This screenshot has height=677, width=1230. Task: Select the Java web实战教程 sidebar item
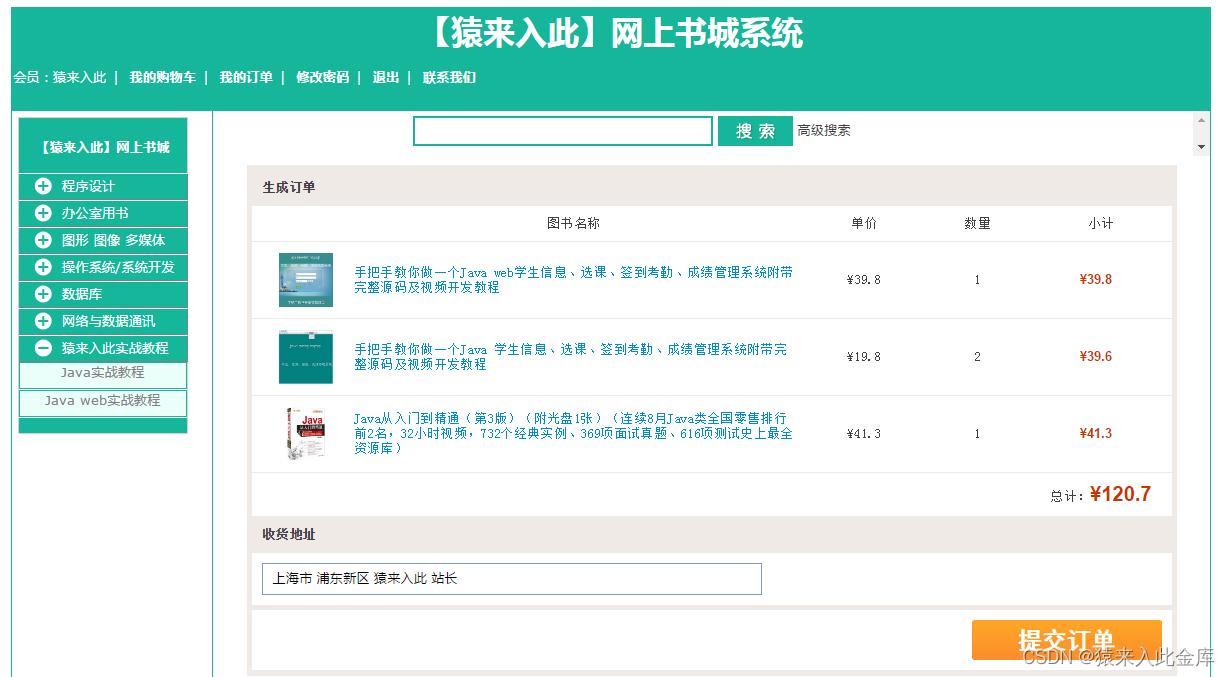(102, 398)
